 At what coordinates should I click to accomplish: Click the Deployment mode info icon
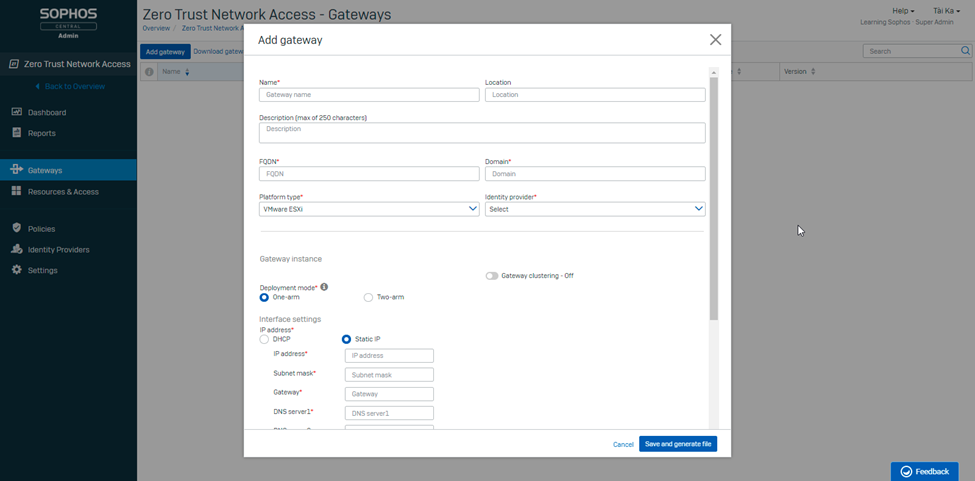[x=324, y=287]
